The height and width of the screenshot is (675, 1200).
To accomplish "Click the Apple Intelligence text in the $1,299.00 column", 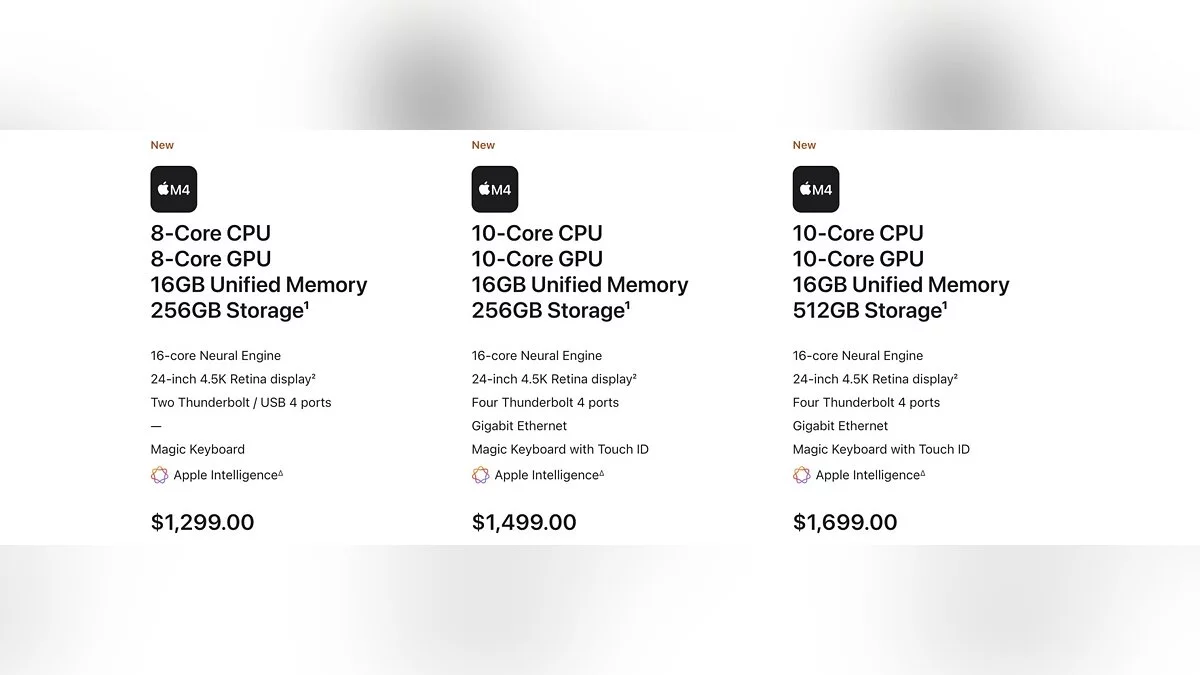I will (x=225, y=475).
